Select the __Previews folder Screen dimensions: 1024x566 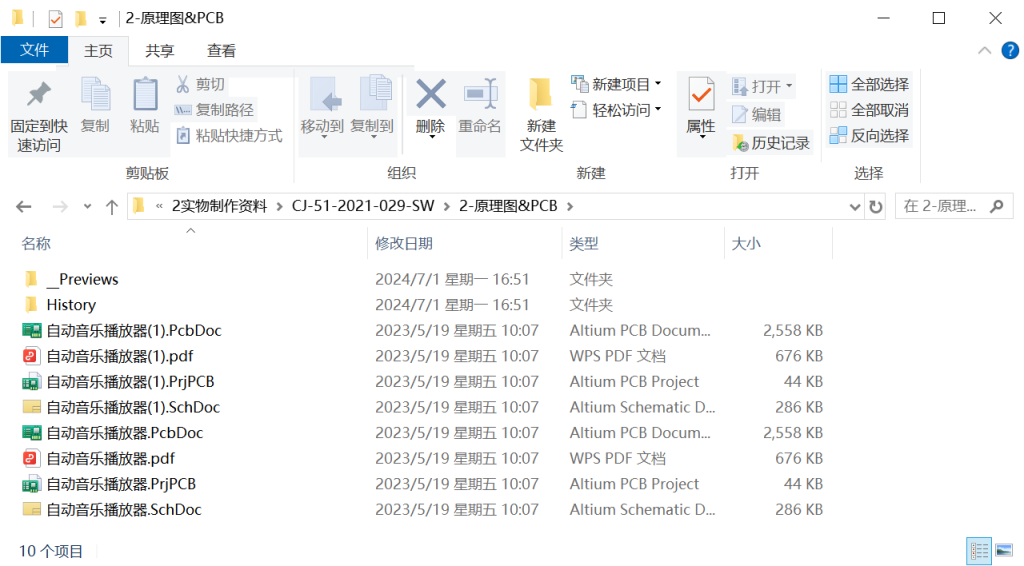point(82,279)
